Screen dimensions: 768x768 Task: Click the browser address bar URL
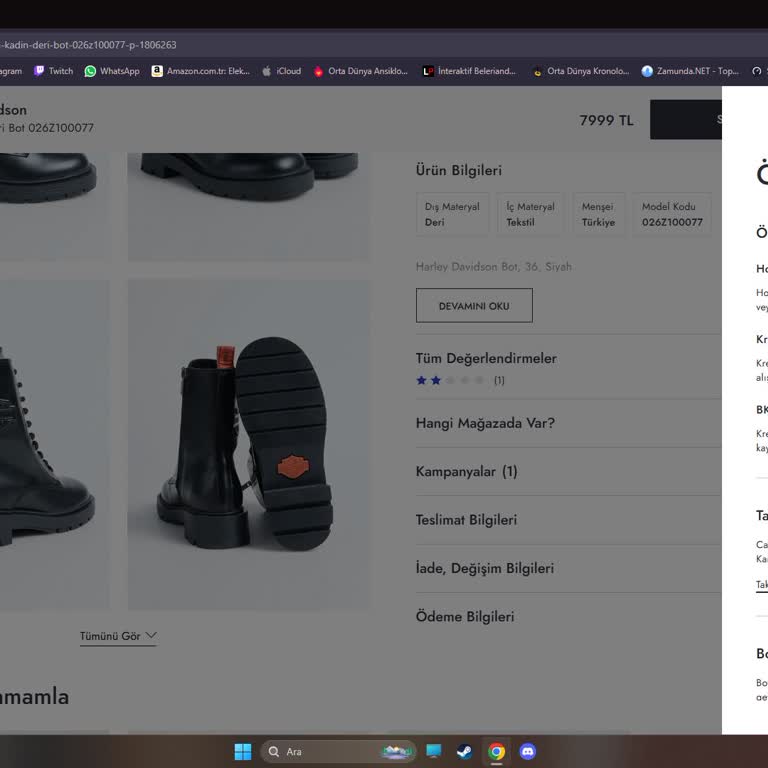90,45
